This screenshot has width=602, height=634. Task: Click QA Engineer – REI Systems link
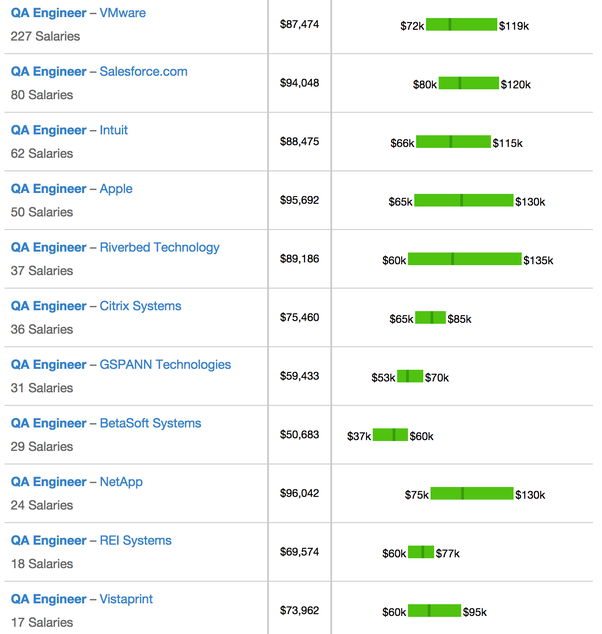[91, 541]
